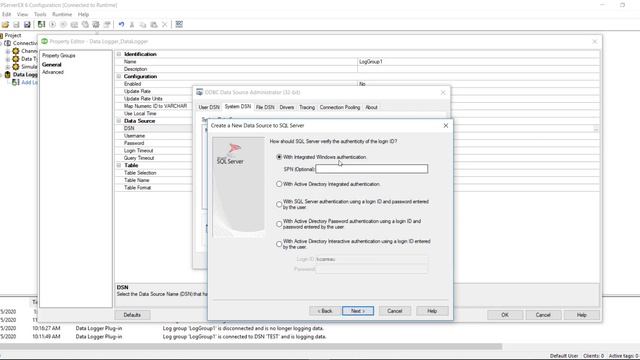Switch to the Tracing tab

tap(307, 107)
